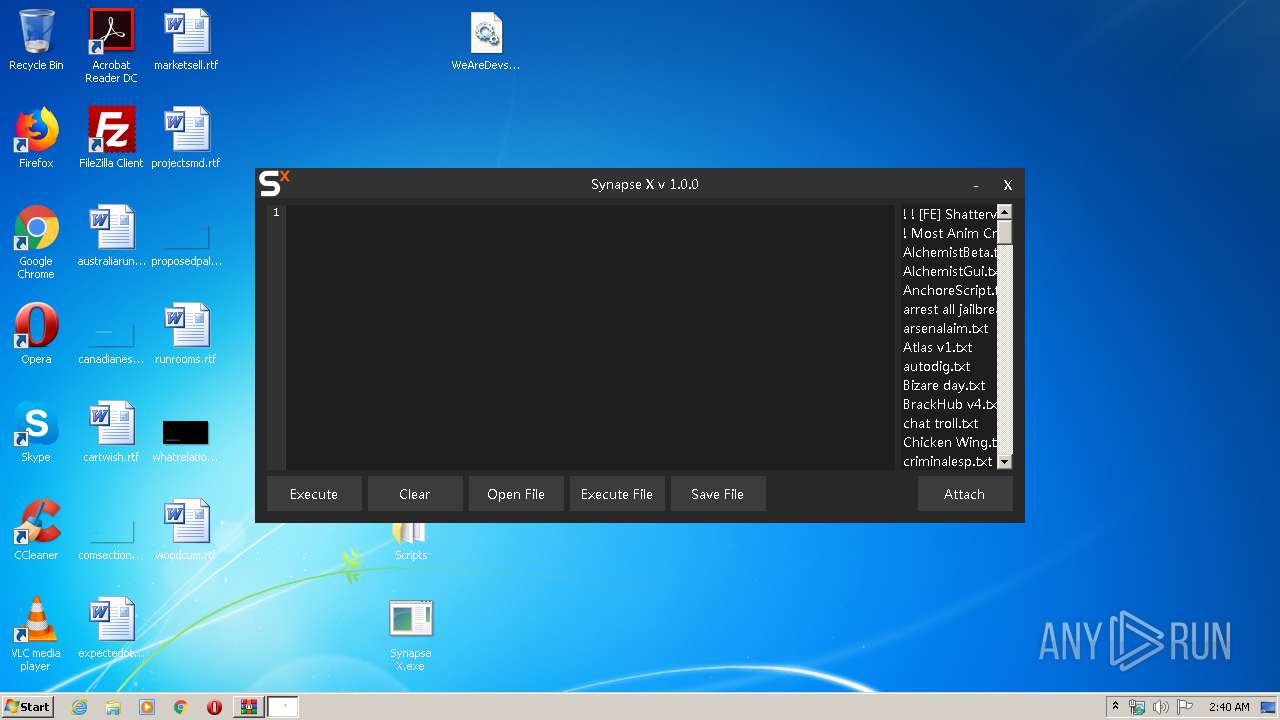Click the Open File button

(x=516, y=494)
